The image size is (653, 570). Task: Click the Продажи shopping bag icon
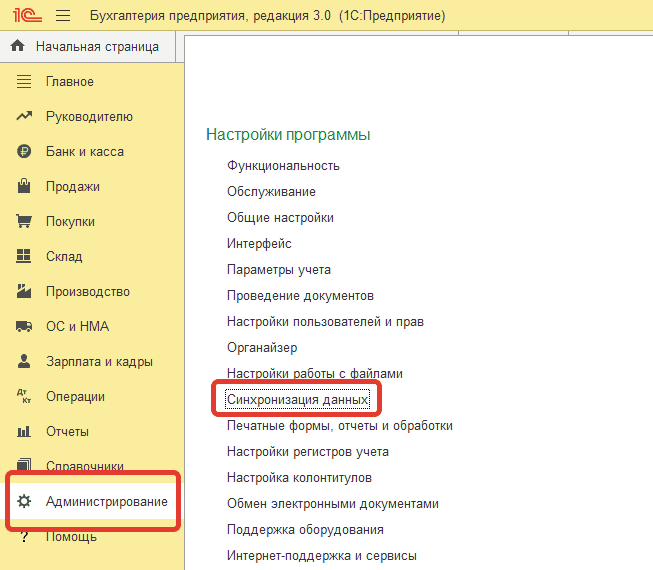pyautogui.click(x=24, y=186)
